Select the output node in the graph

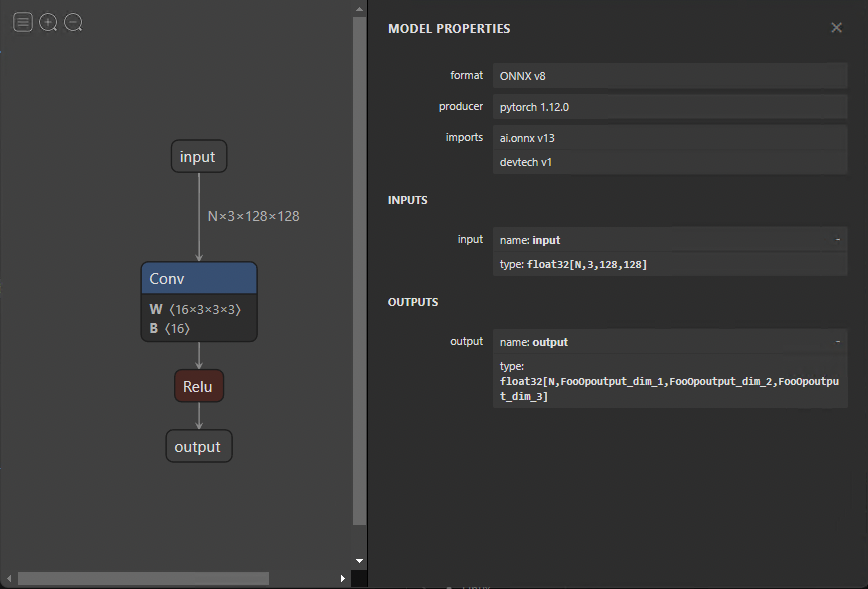click(198, 447)
